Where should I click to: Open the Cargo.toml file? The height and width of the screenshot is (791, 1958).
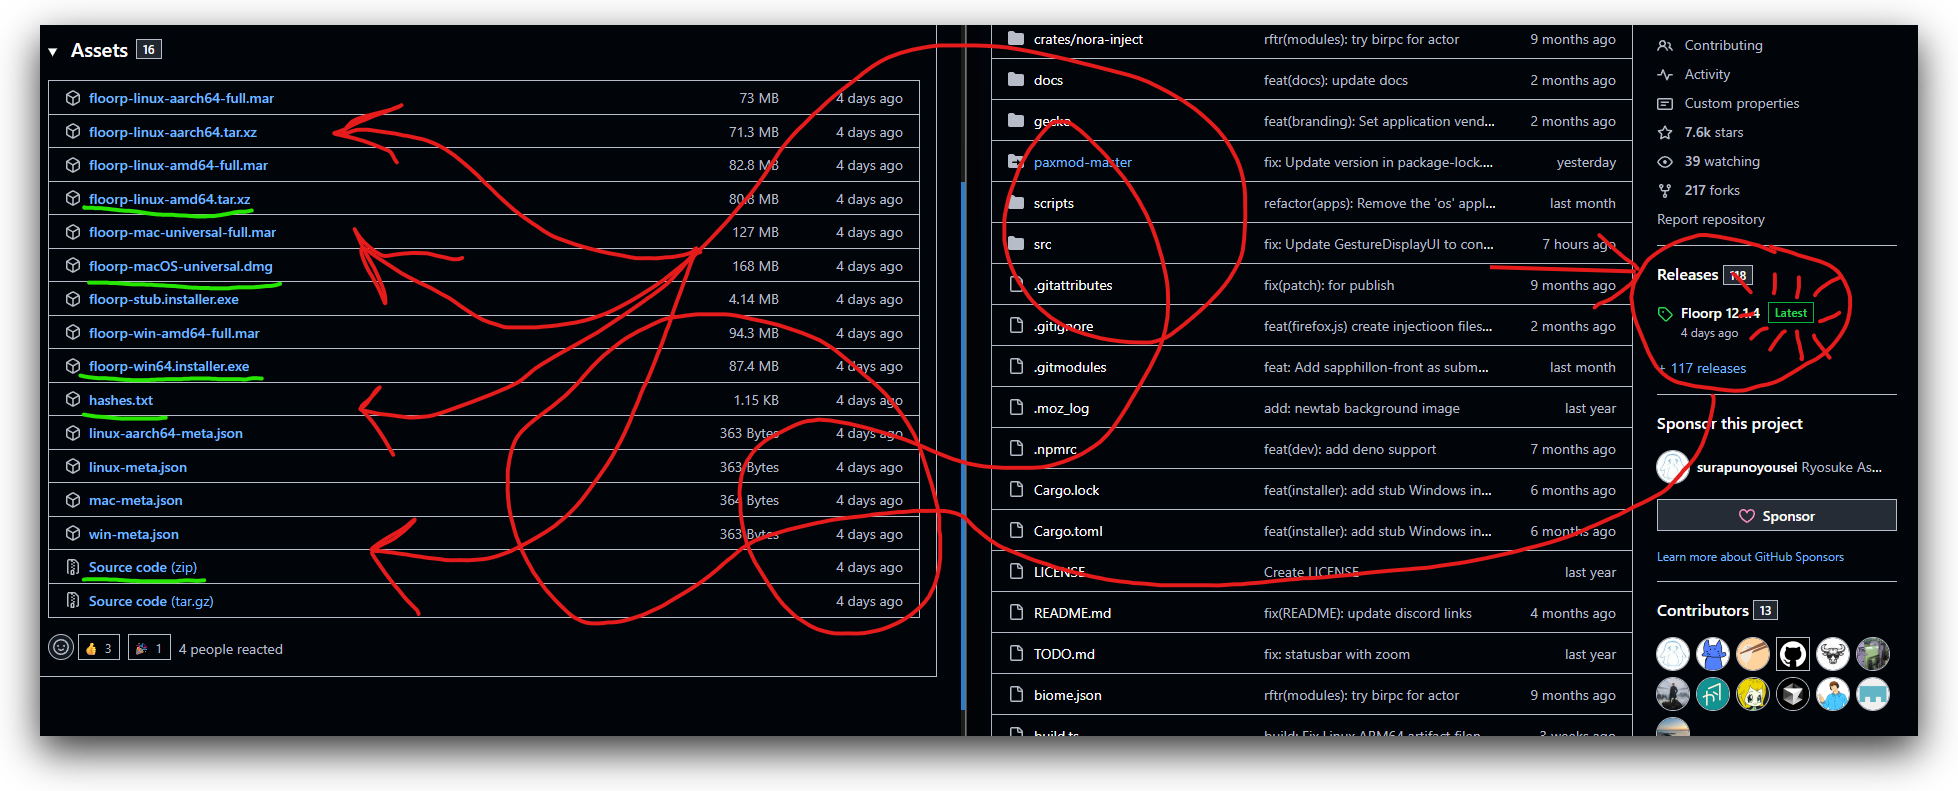click(1068, 531)
